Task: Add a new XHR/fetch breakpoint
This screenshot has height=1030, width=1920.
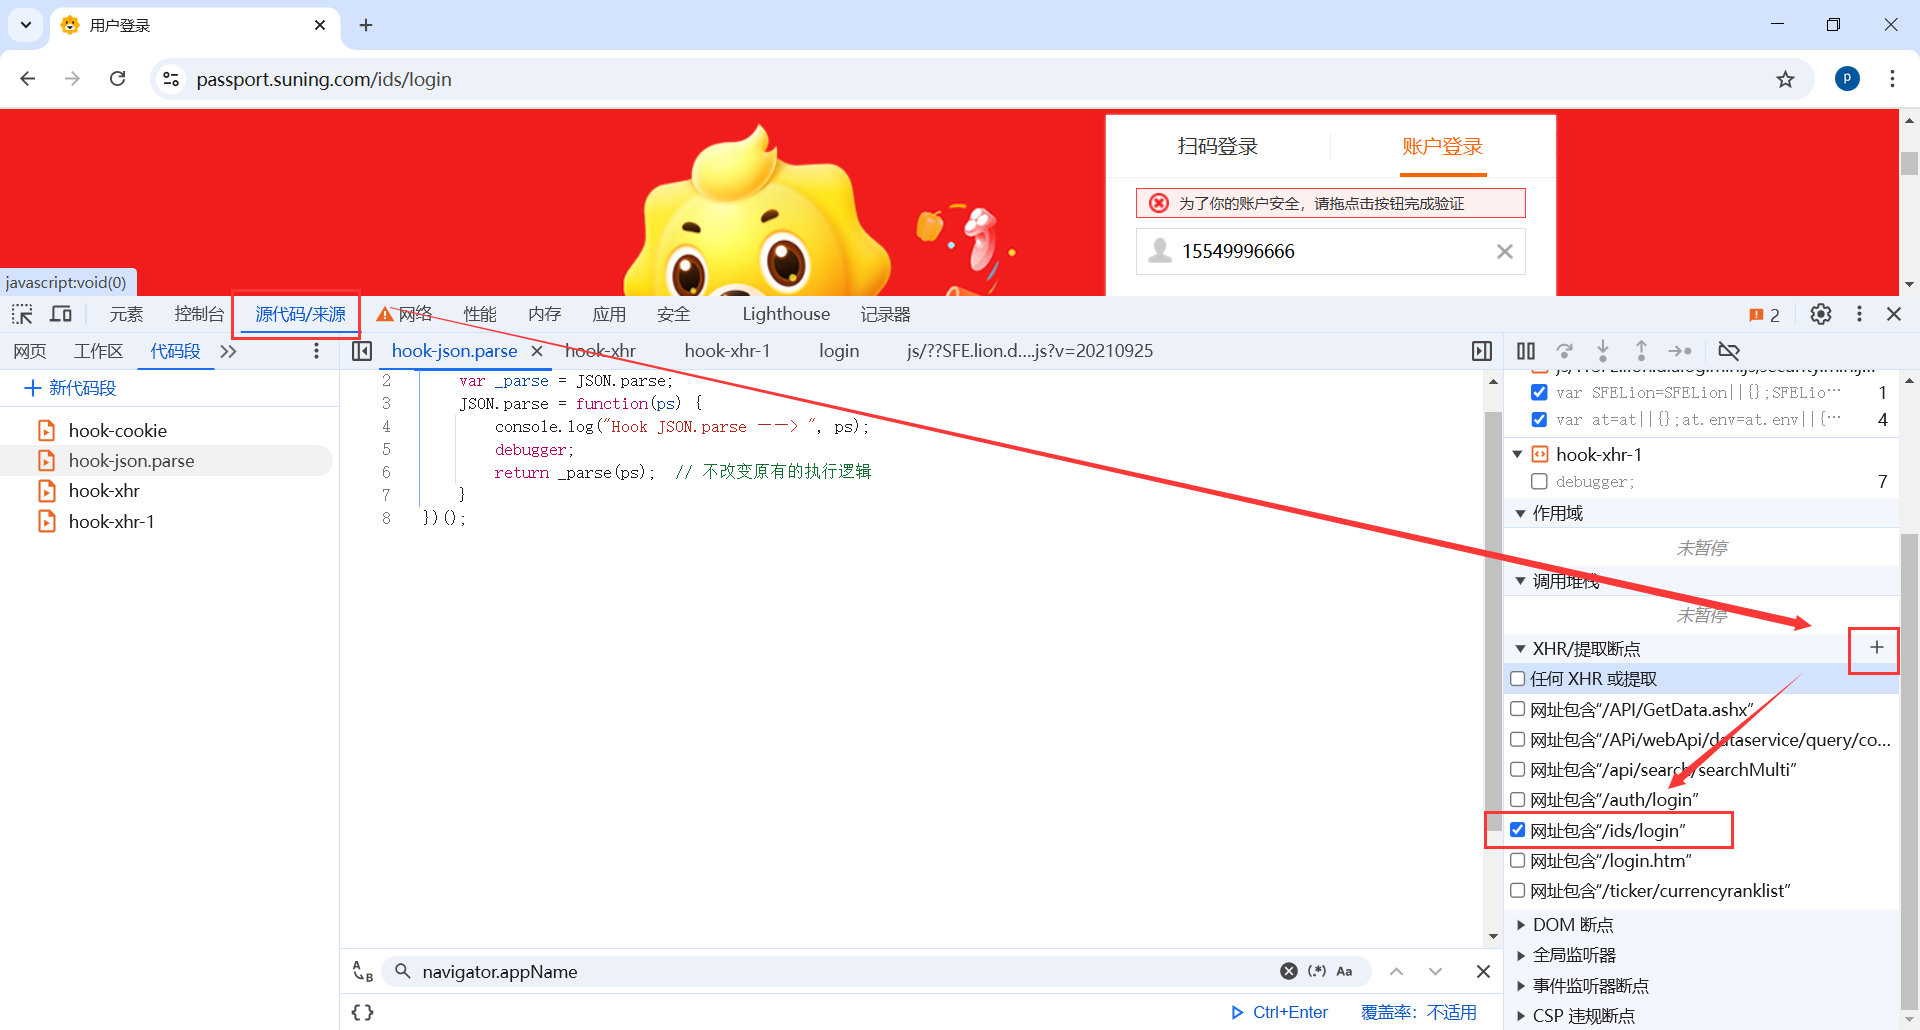Action: click(1876, 648)
